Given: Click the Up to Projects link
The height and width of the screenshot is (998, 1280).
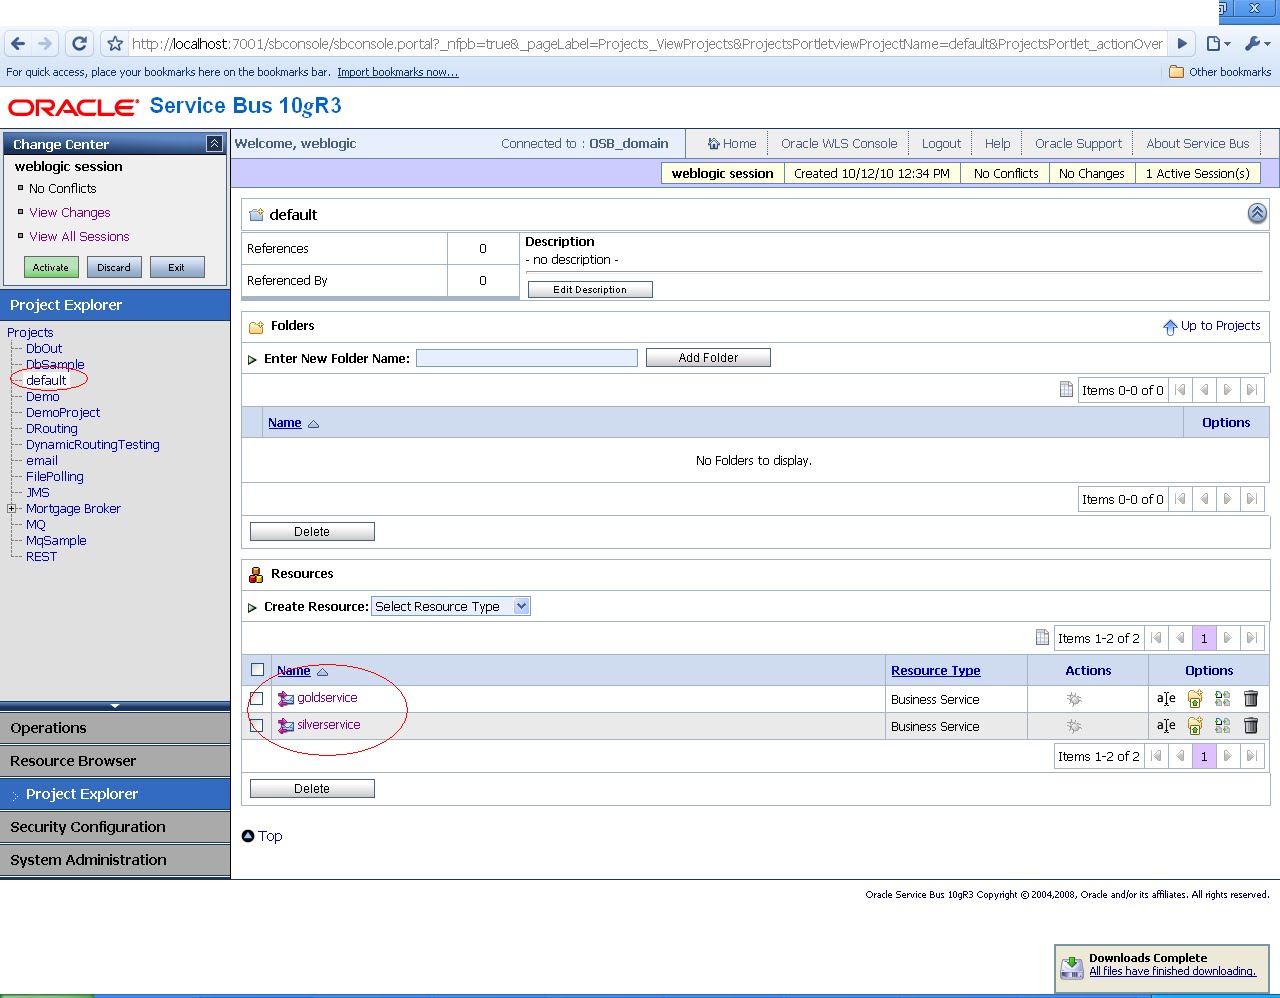Looking at the screenshot, I should coord(1212,326).
